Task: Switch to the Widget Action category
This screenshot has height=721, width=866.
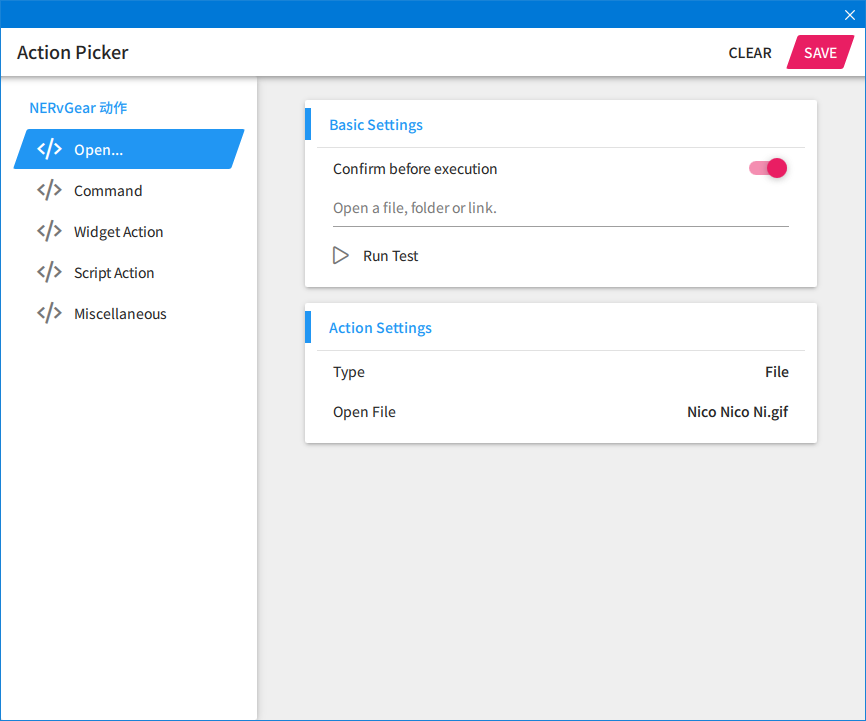Action: tap(118, 232)
